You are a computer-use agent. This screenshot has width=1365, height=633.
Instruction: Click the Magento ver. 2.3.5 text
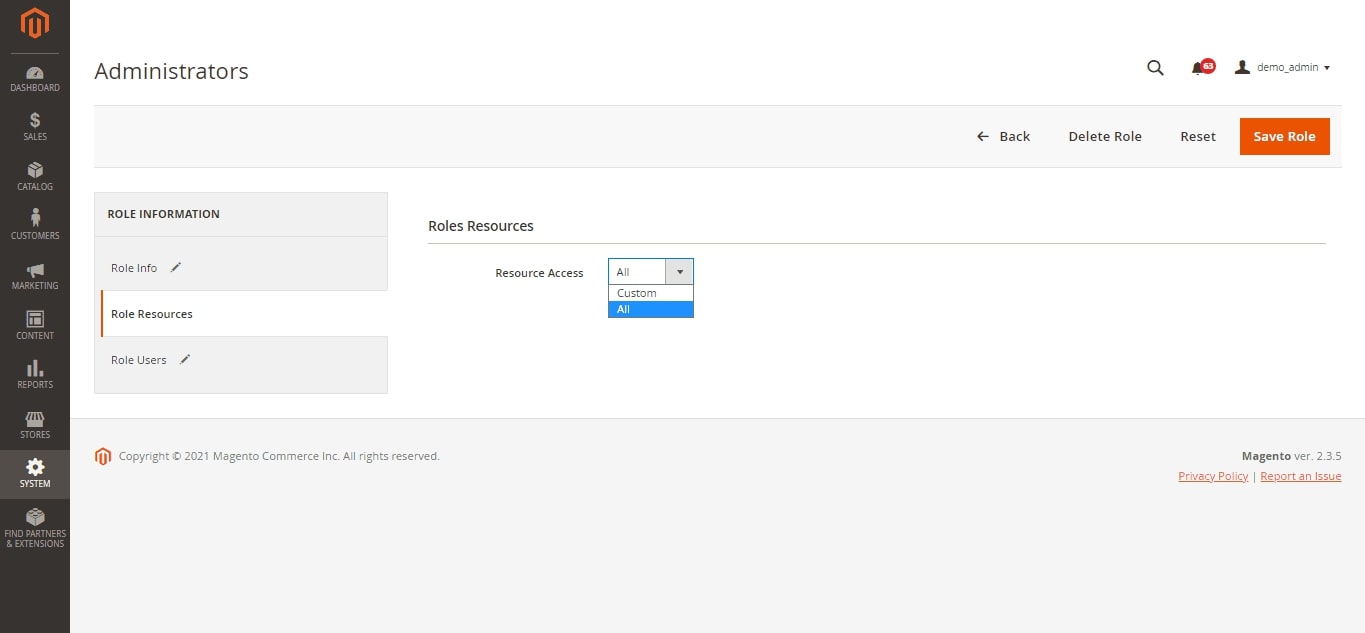[1291, 456]
